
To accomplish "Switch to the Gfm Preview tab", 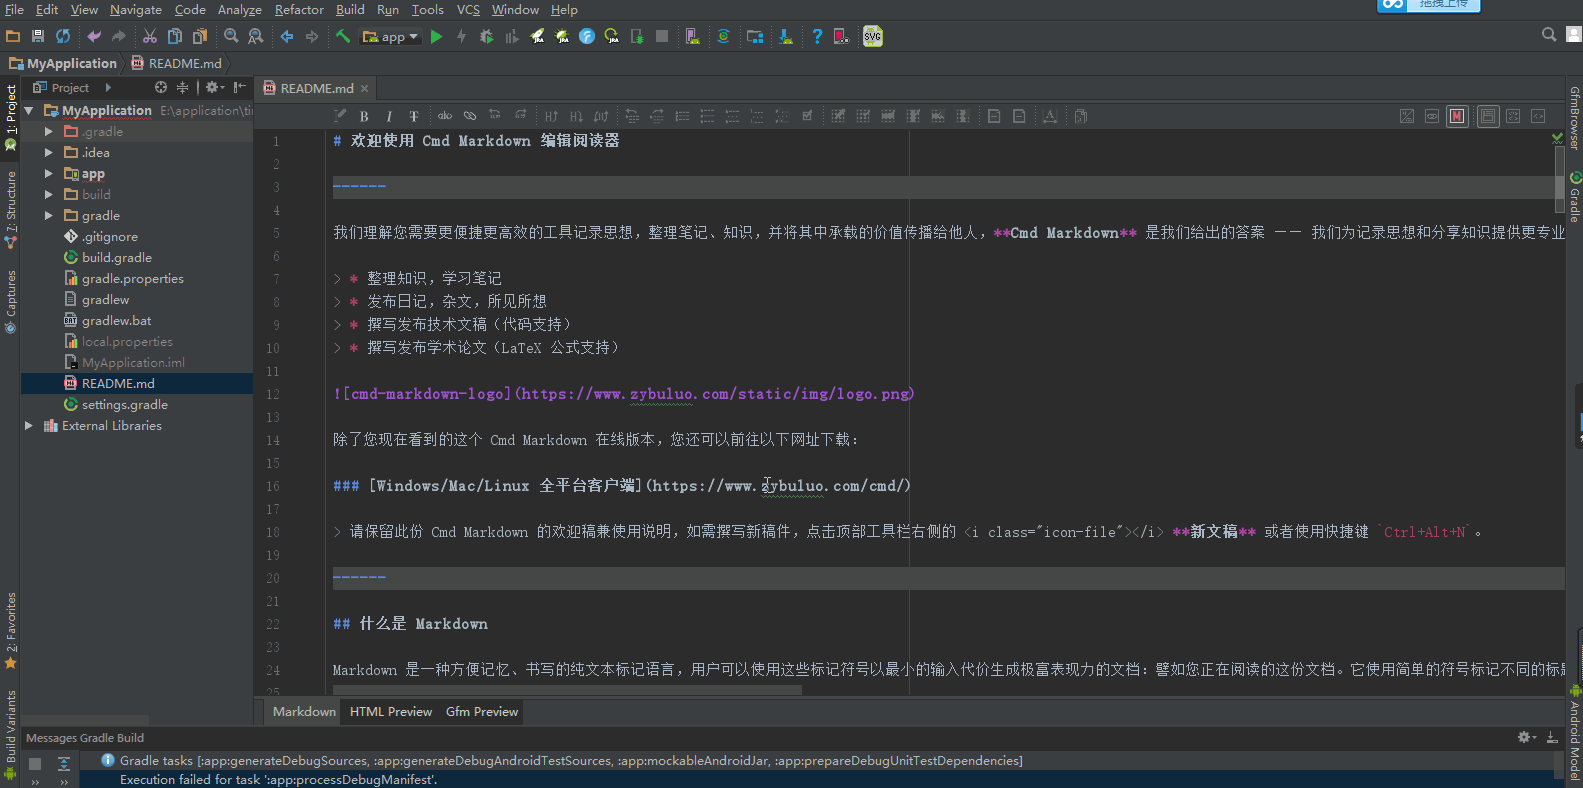I will [x=482, y=711].
